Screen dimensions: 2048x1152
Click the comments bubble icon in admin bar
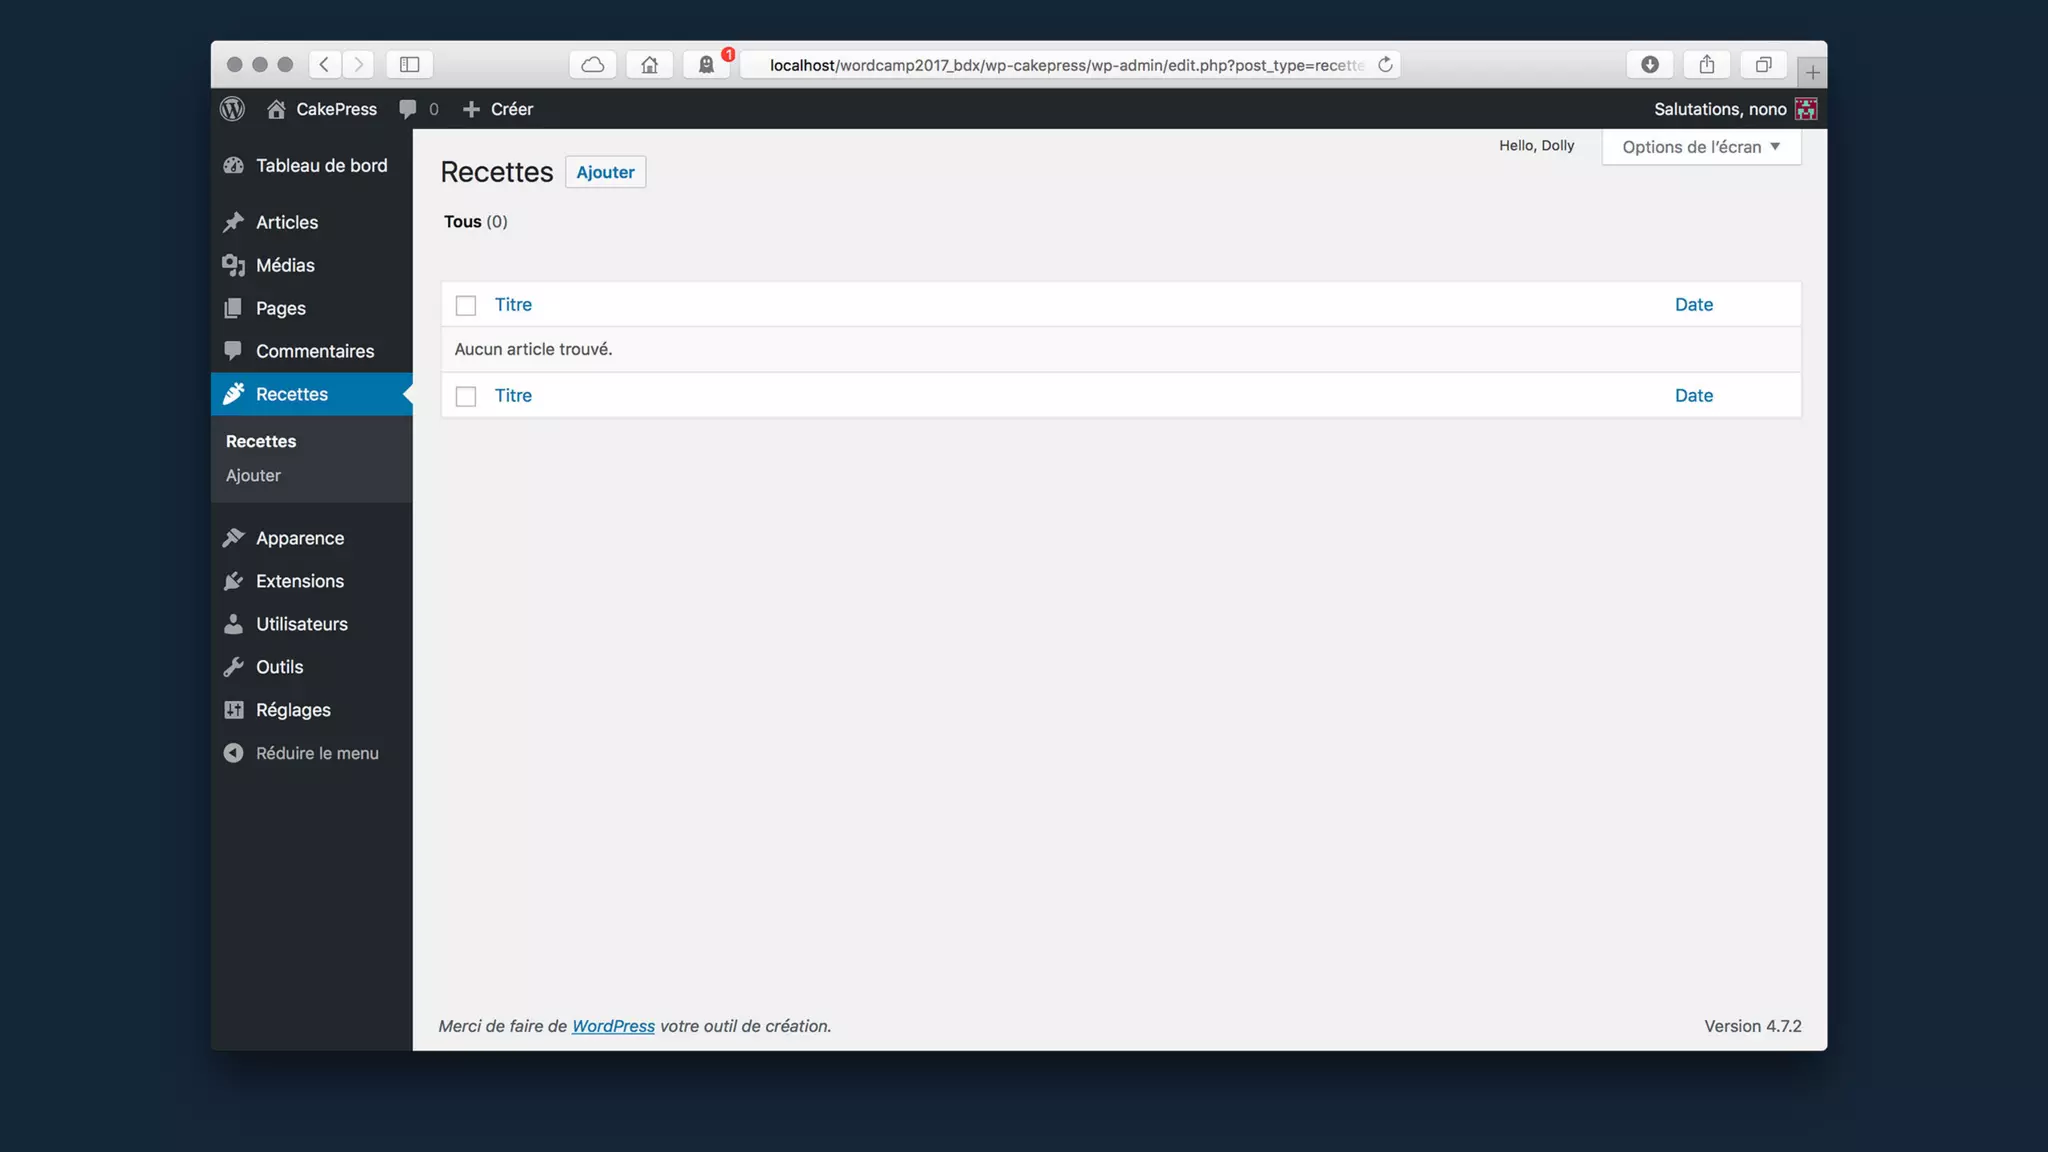coord(407,109)
